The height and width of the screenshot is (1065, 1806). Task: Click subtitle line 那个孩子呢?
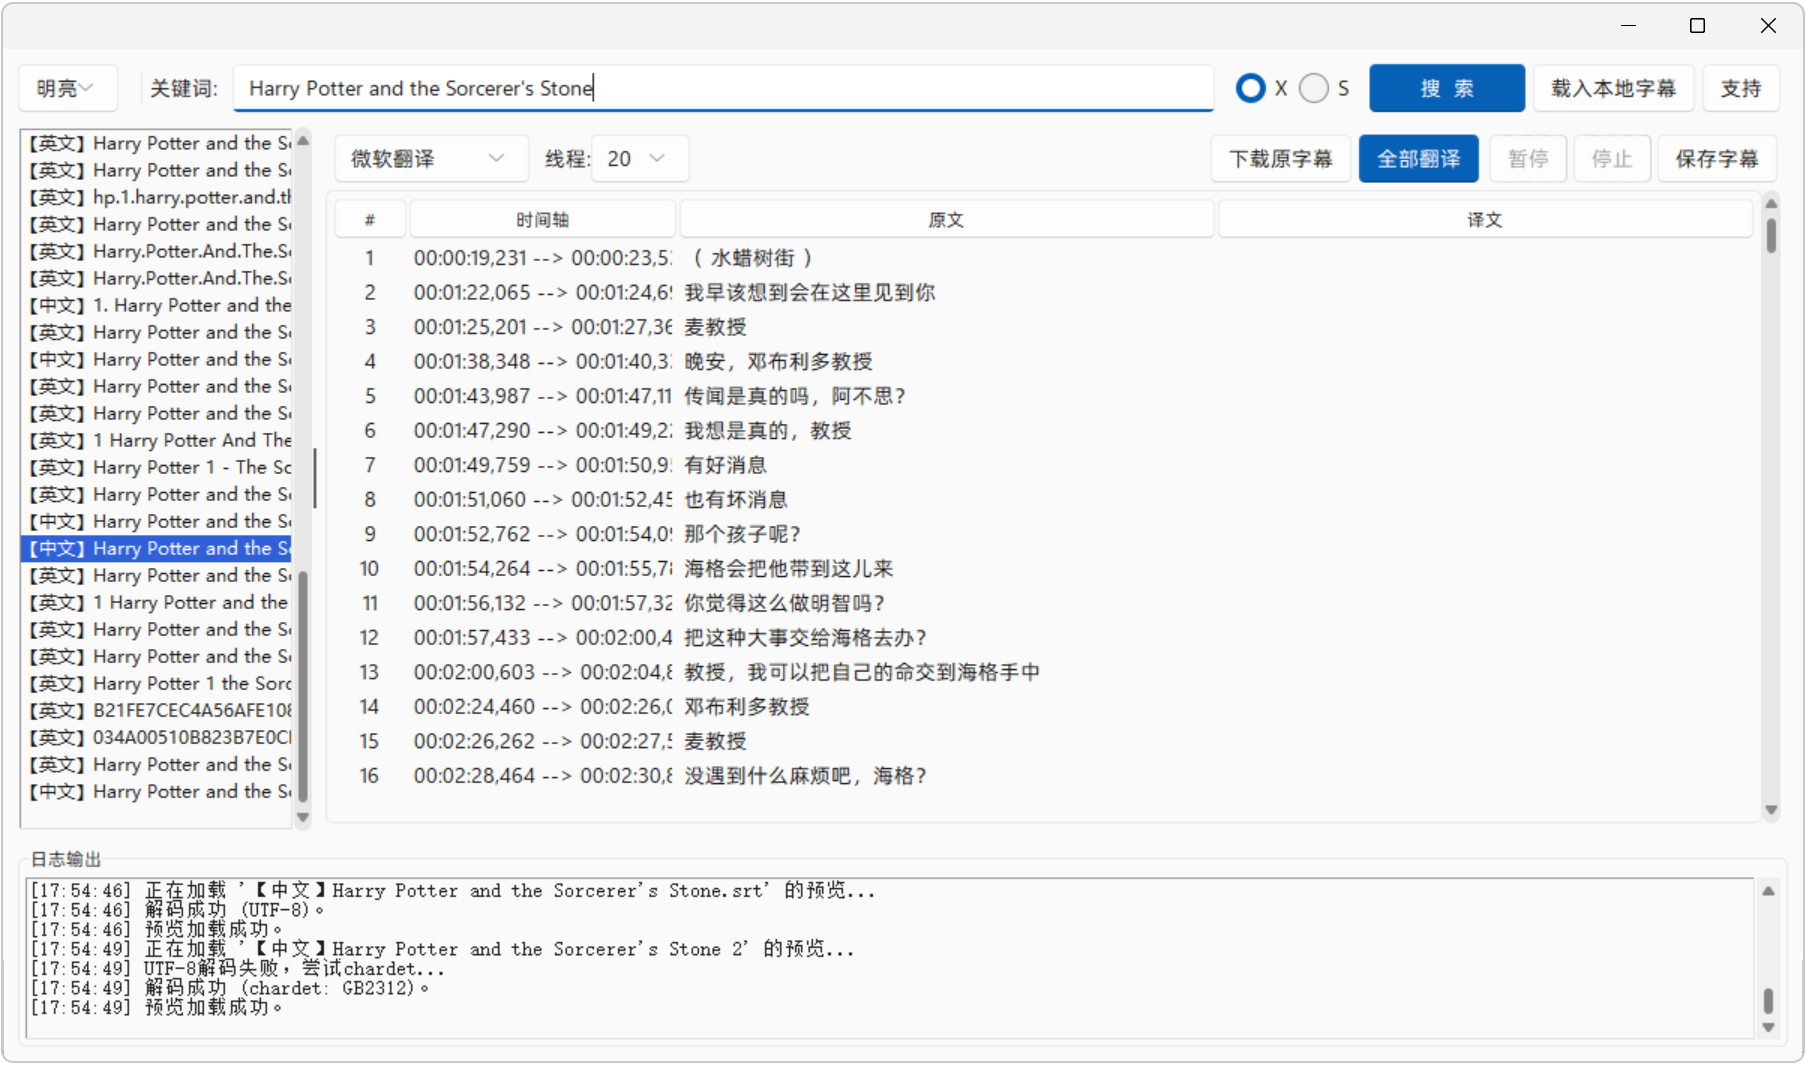[743, 534]
